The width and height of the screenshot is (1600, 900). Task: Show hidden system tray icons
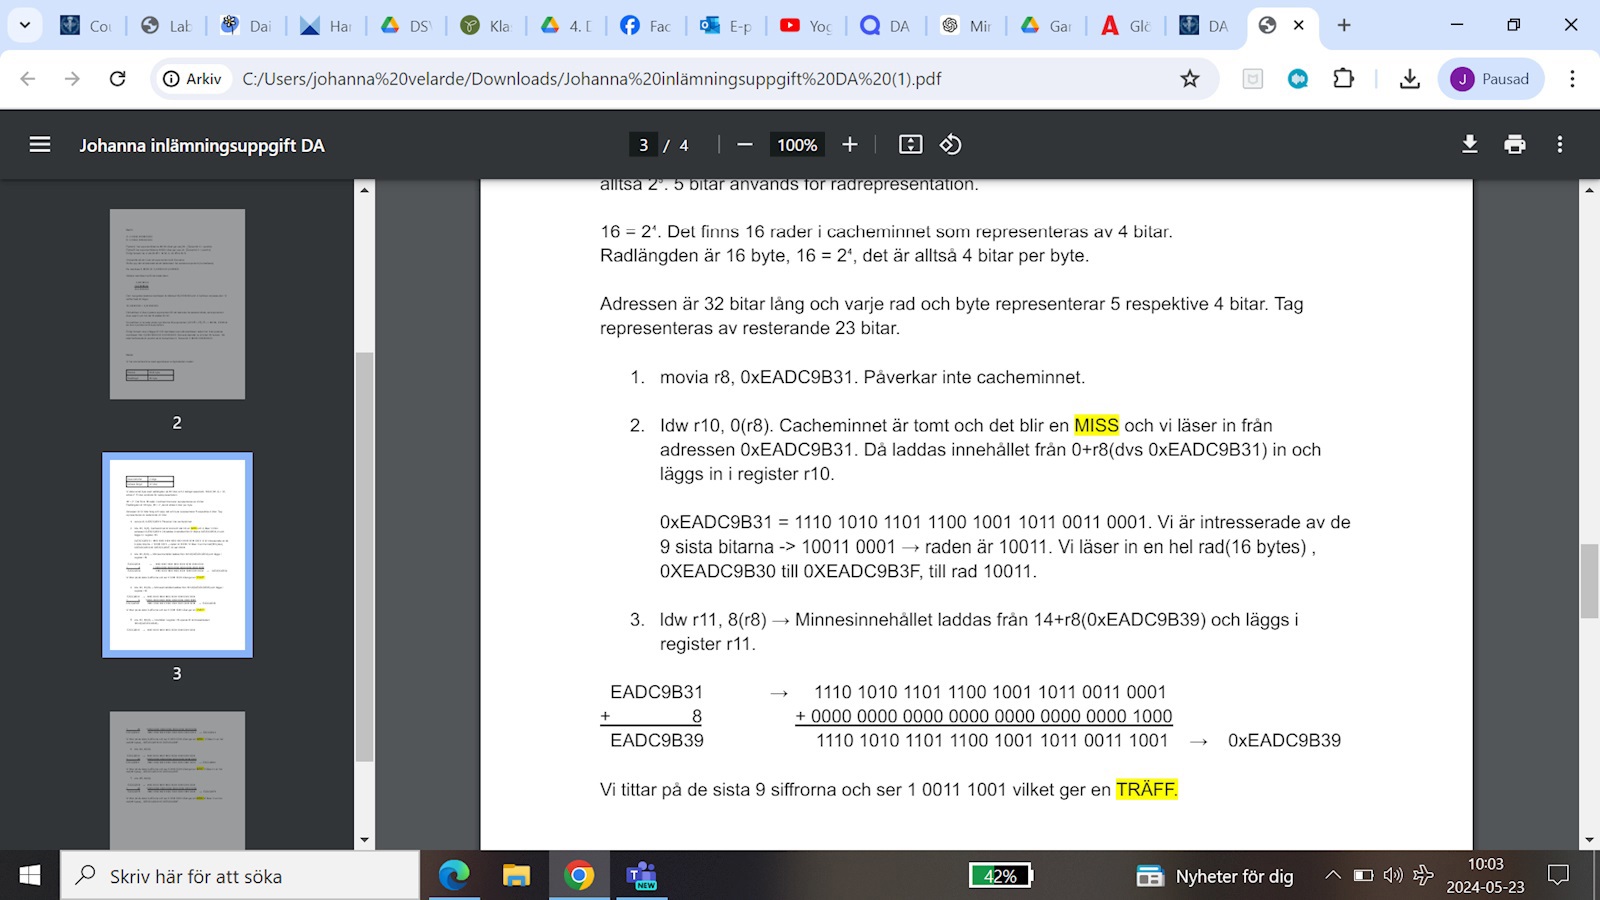pyautogui.click(x=1332, y=876)
